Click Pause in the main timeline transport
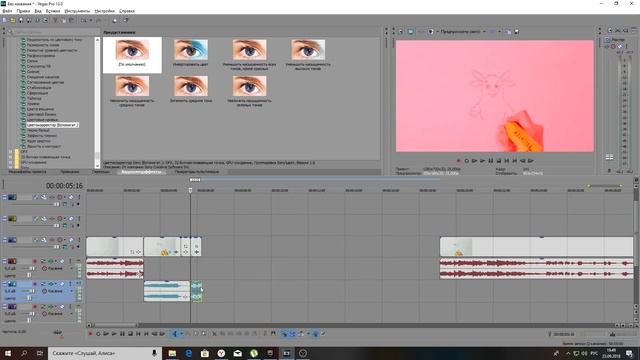Screen dimensions: 640x360 pyautogui.click(x=122, y=334)
